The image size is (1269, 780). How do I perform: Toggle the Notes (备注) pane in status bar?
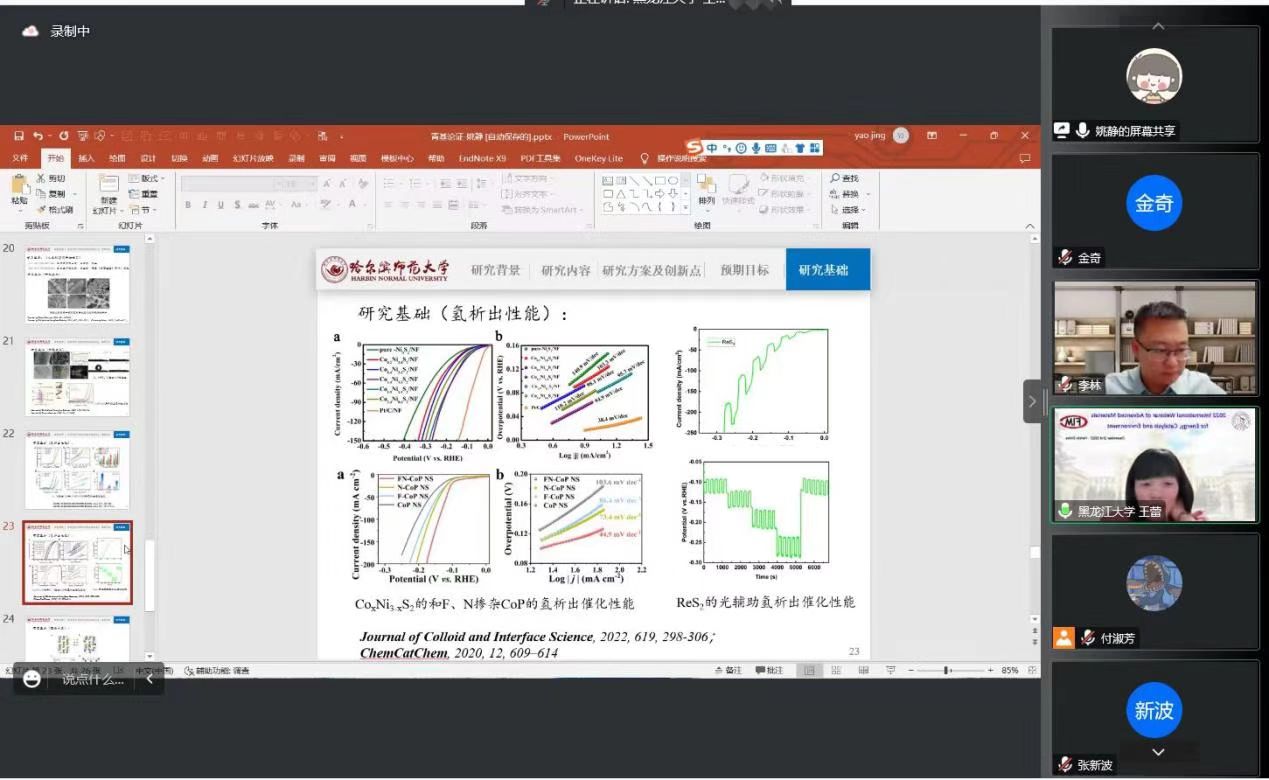click(728, 670)
